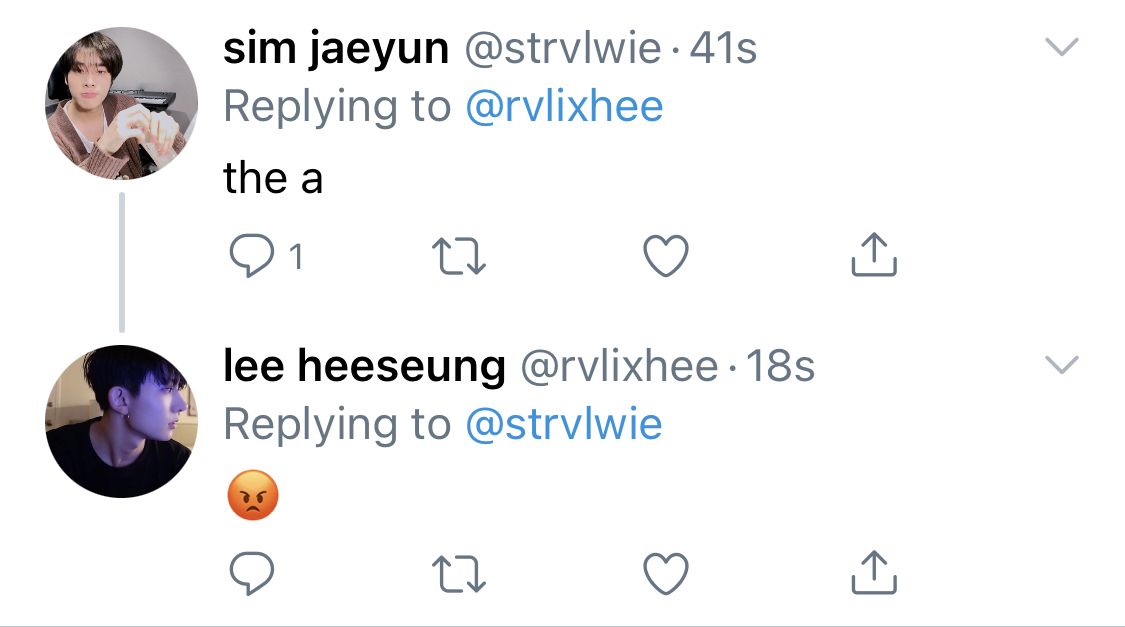Retweet lee heeseung's tweet
This screenshot has height=627, width=1125.
(x=459, y=575)
